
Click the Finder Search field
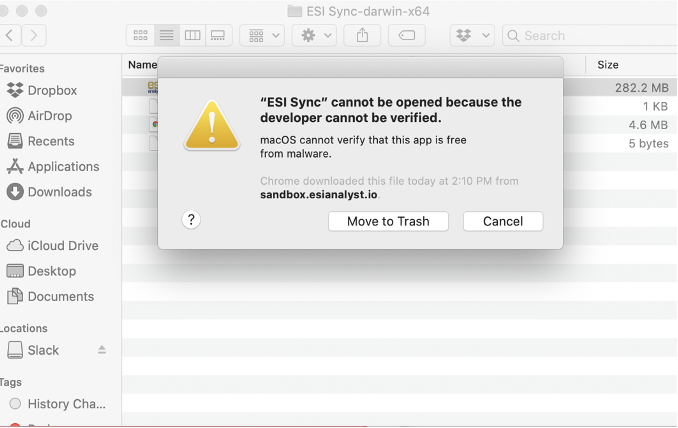[590, 35]
